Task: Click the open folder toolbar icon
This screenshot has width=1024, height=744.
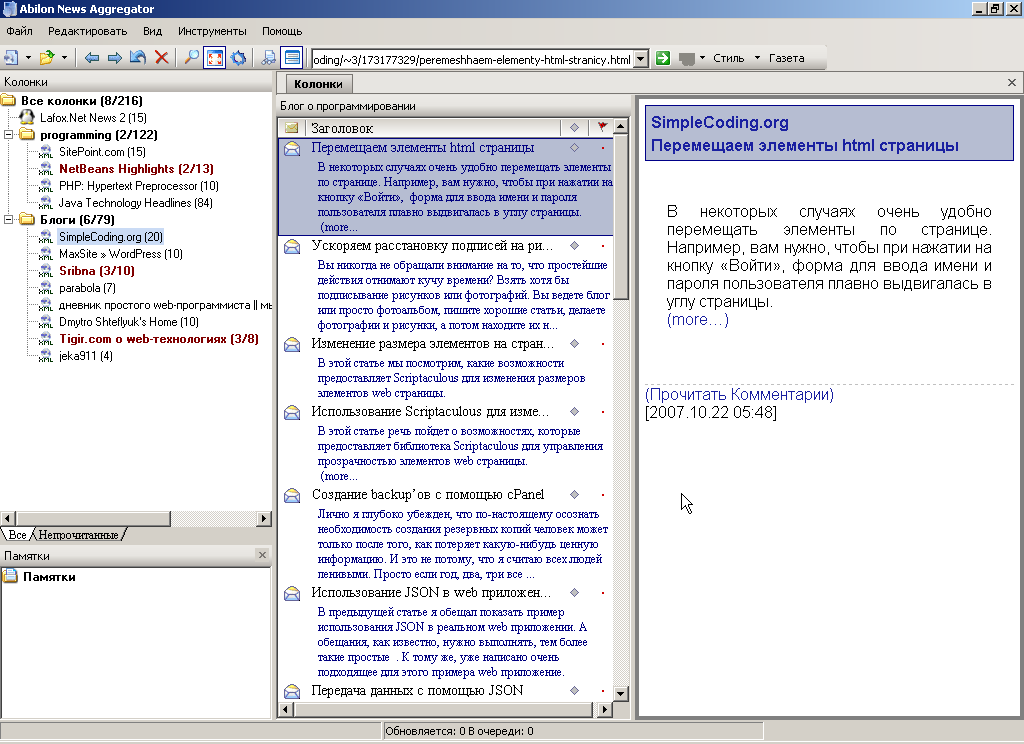Action: point(46,58)
